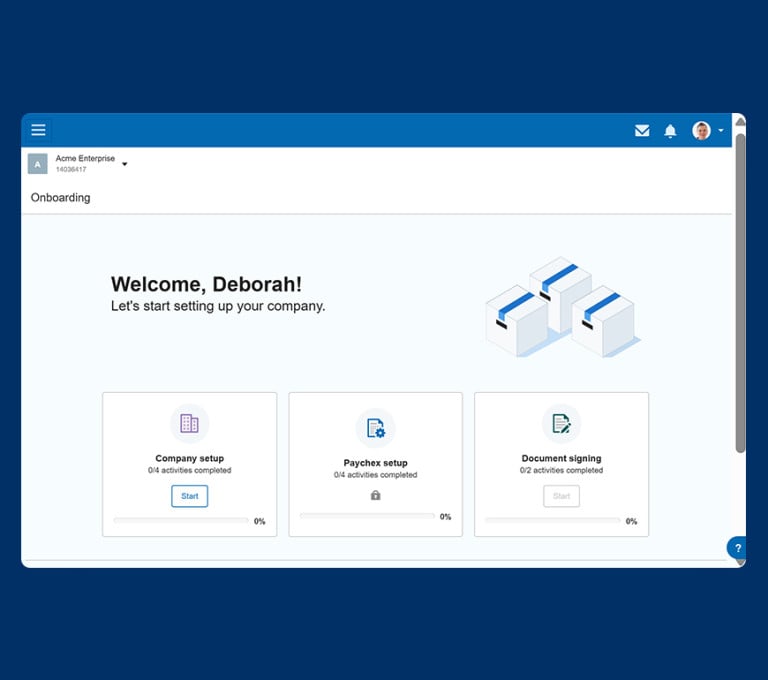Click the user profile avatar
Screen dimensions: 768x680
click(701, 130)
